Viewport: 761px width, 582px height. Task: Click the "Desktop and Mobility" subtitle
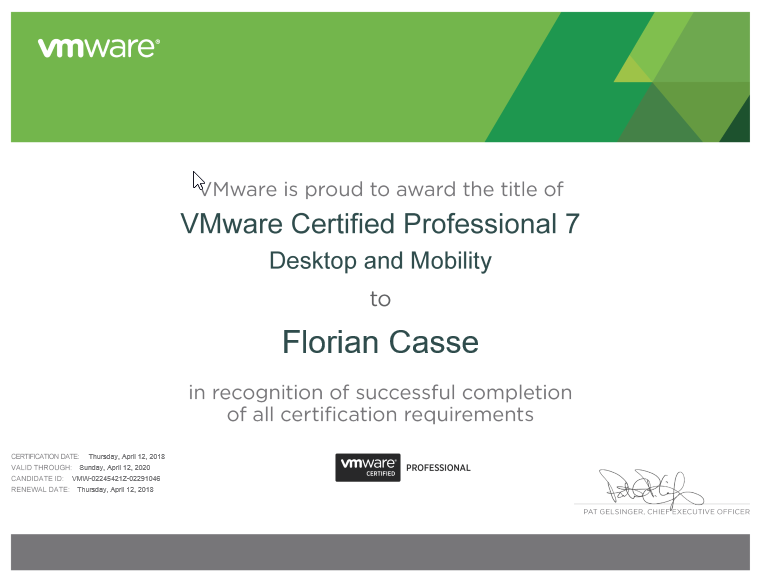tap(380, 261)
